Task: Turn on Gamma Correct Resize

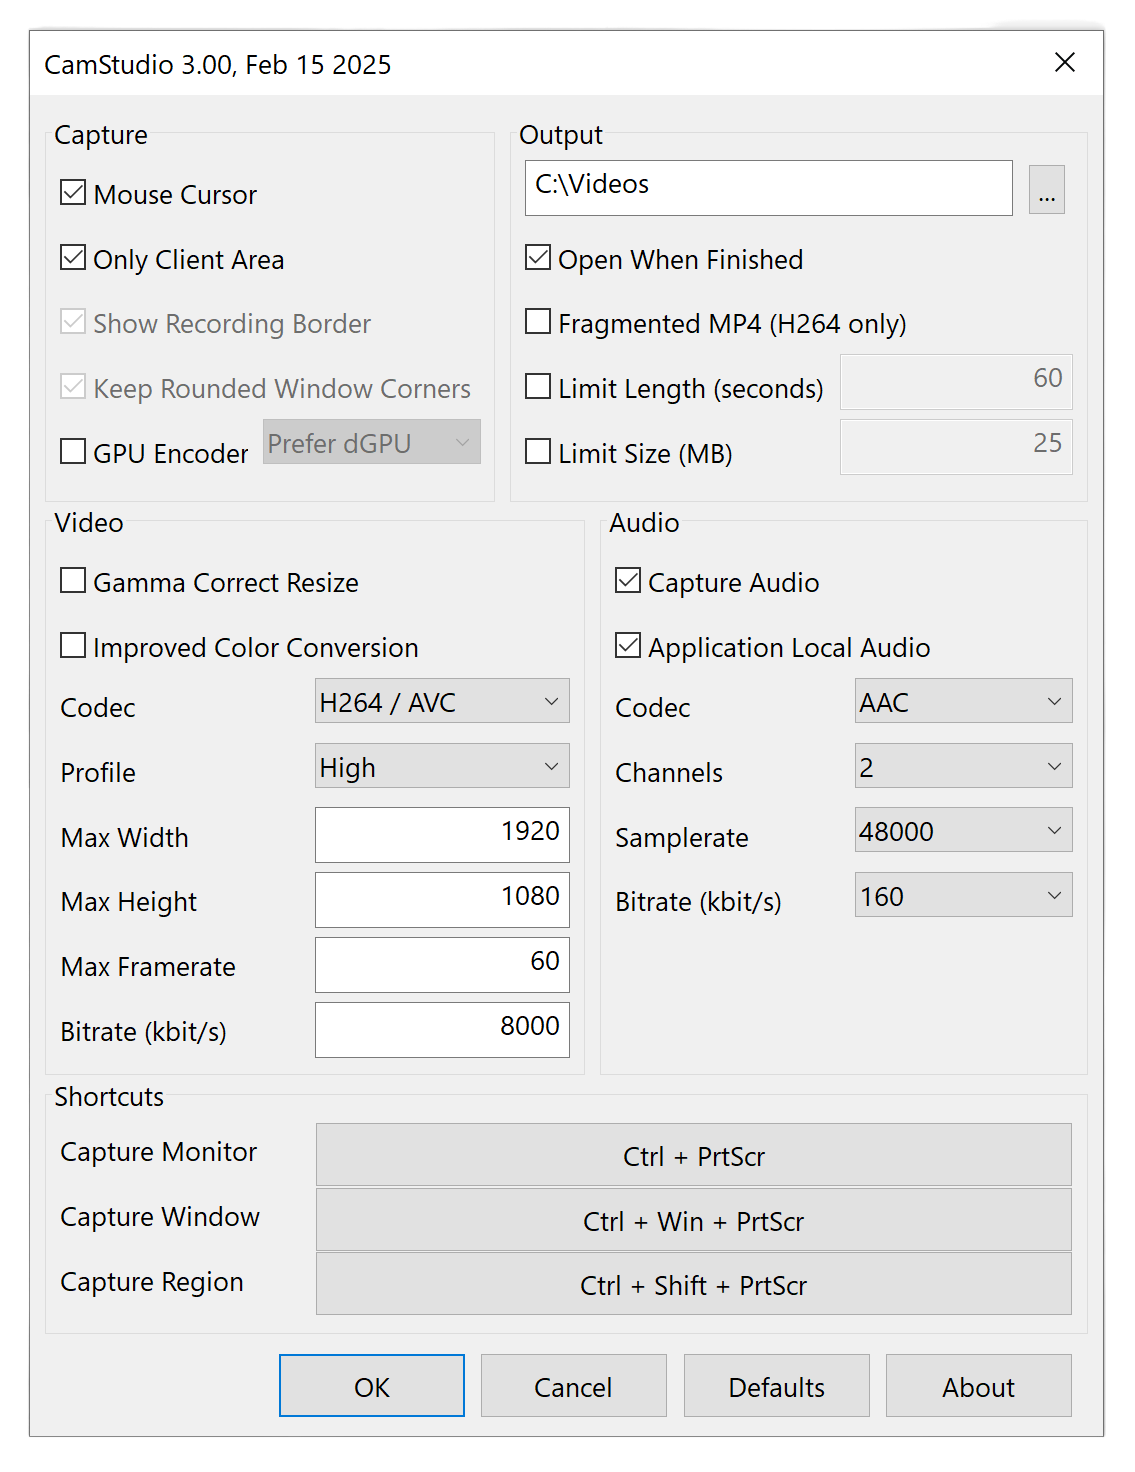Action: (x=73, y=581)
